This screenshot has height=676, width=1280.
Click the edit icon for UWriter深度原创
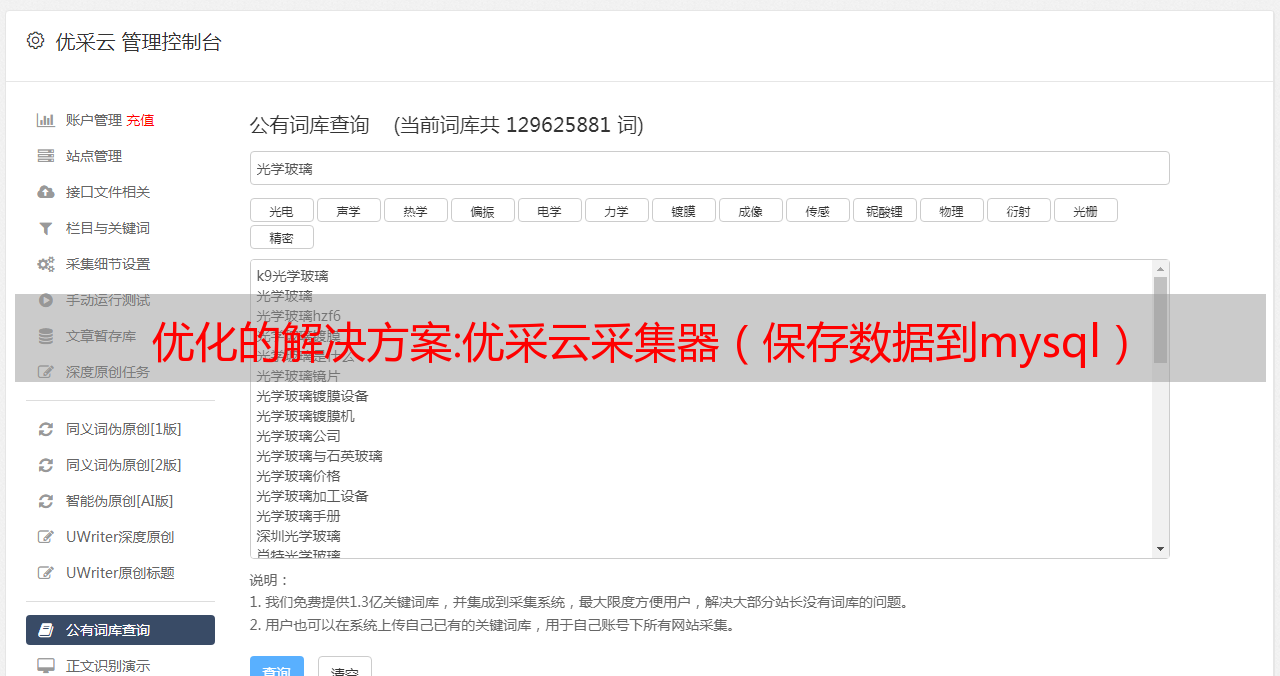46,537
